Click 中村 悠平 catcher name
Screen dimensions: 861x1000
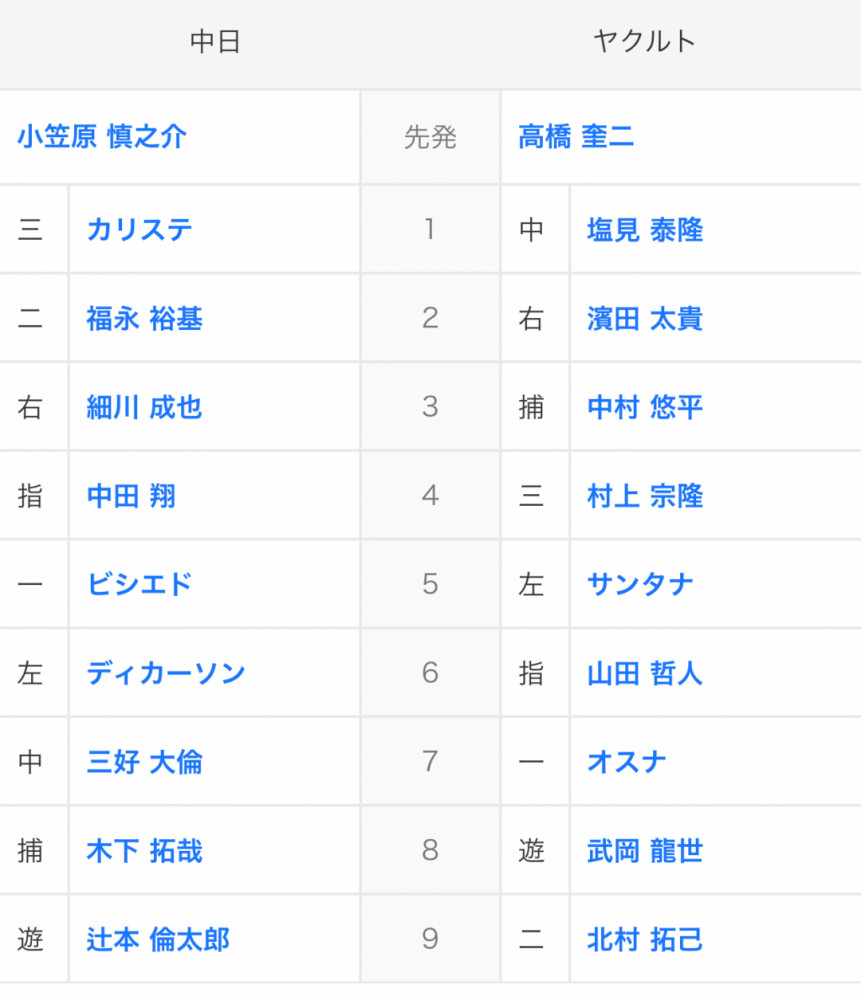pyautogui.click(x=645, y=407)
